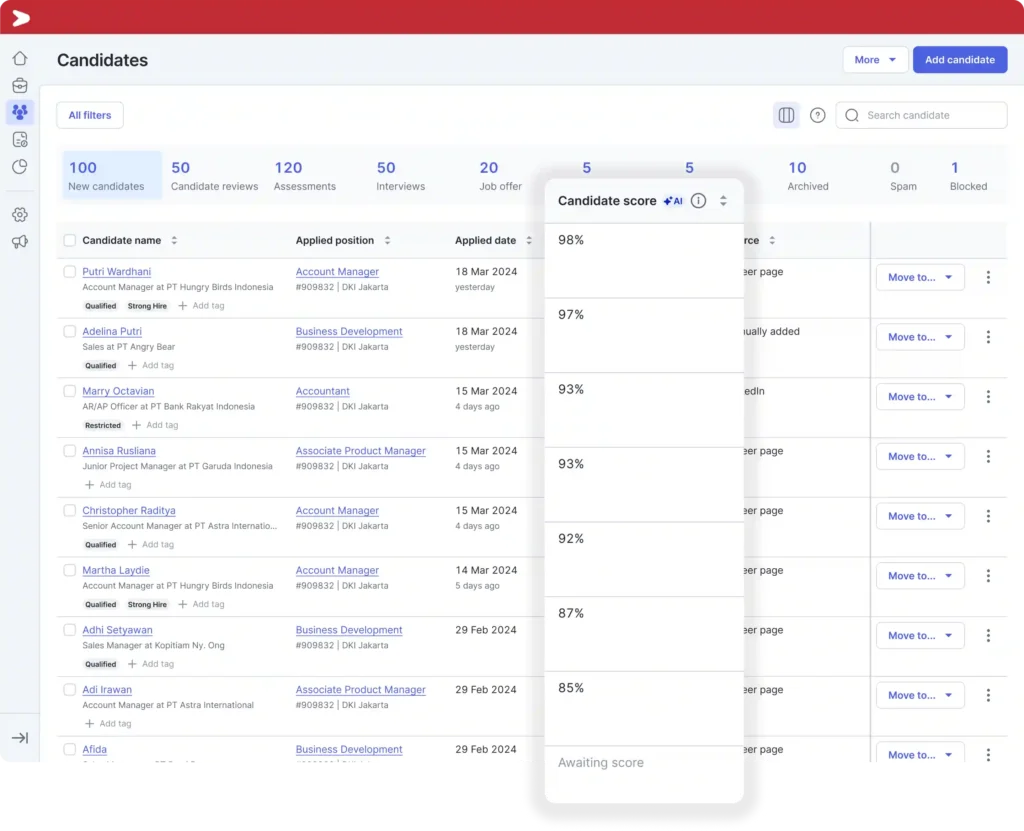Switch to Candidate reviews tab

(214, 176)
